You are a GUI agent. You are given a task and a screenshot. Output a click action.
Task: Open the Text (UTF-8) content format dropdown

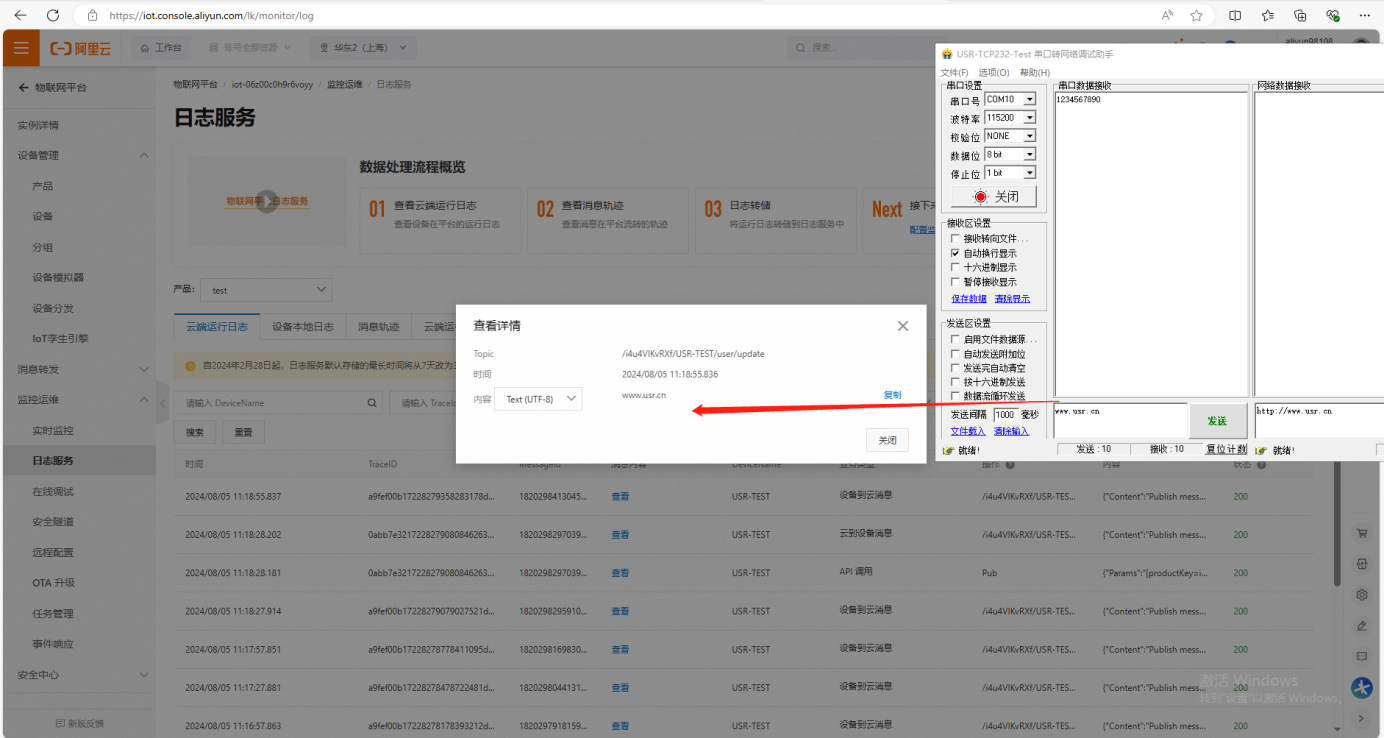pos(540,399)
